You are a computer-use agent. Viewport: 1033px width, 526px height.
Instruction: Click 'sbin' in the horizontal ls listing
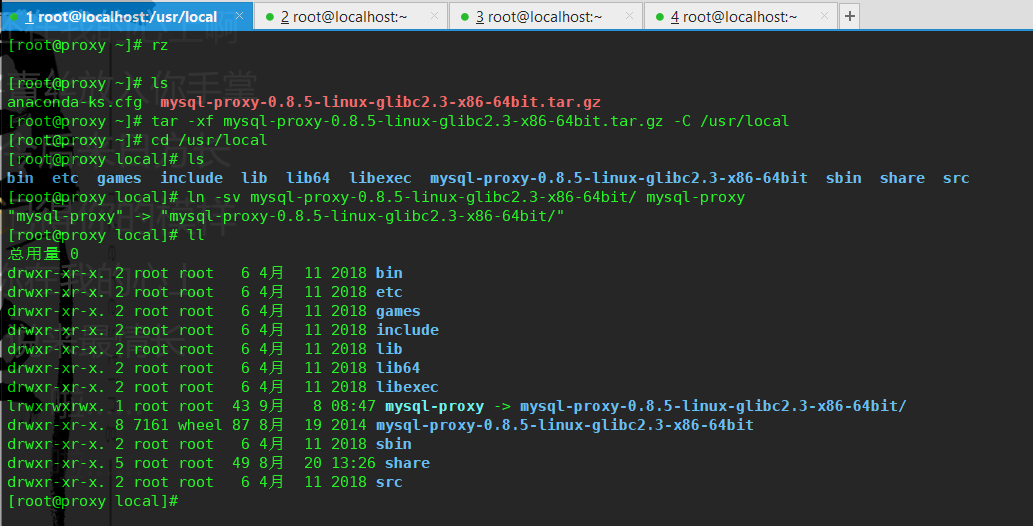coord(843,178)
